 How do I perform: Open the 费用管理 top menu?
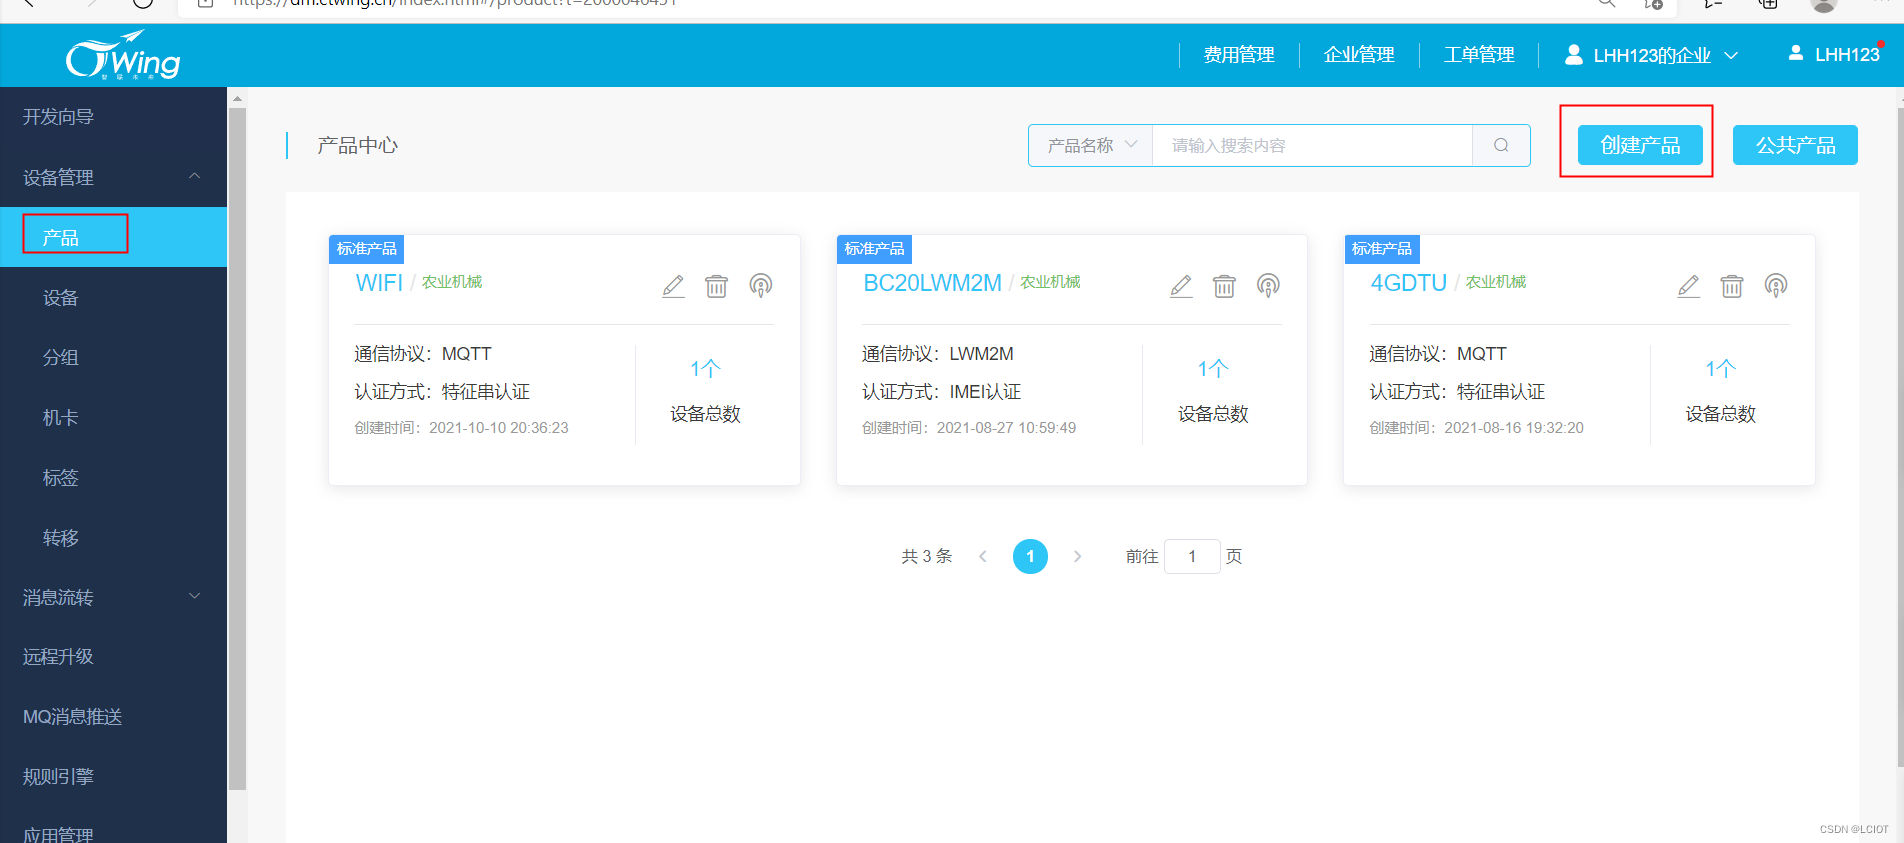1239,55
